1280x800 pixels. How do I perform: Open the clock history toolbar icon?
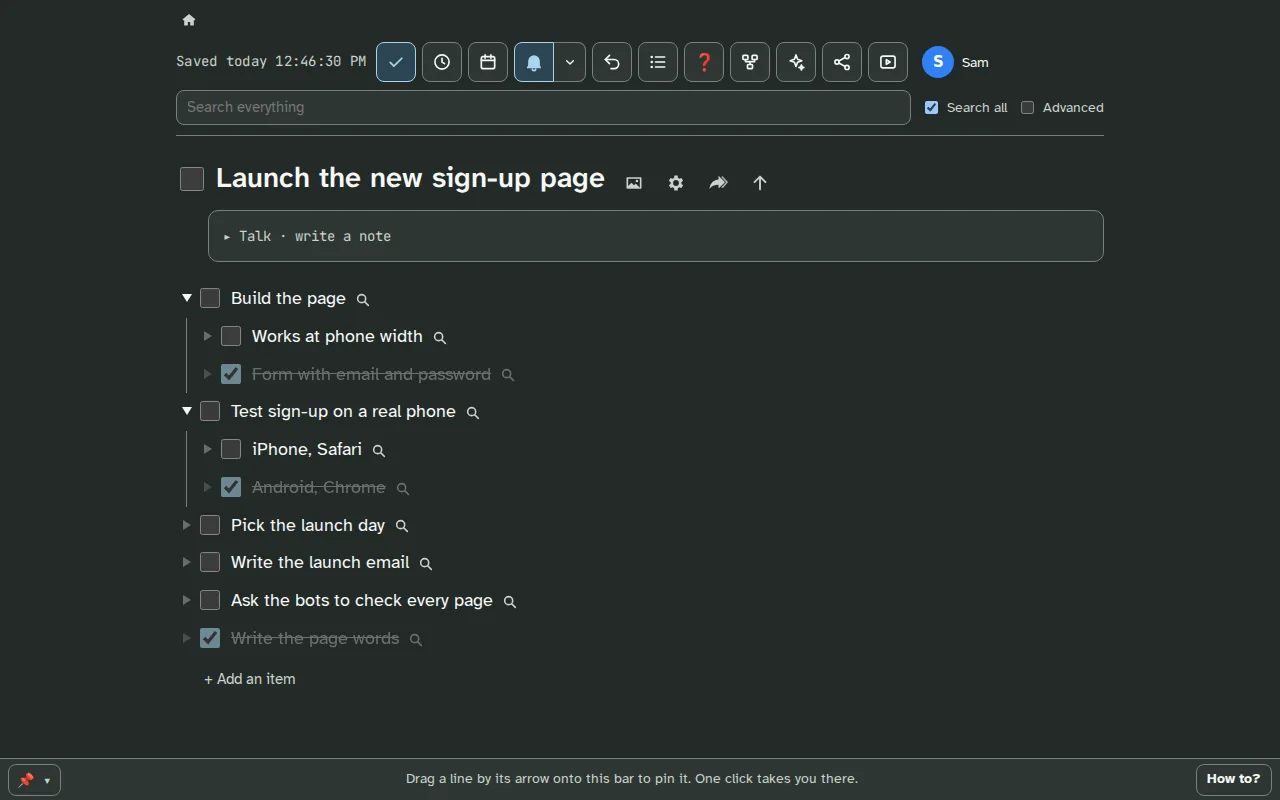[442, 62]
